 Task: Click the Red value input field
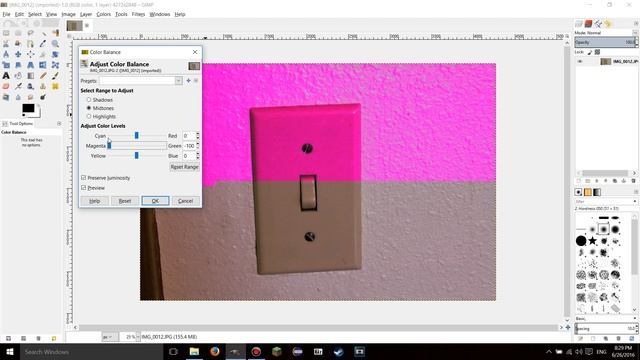pyautogui.click(x=189, y=136)
